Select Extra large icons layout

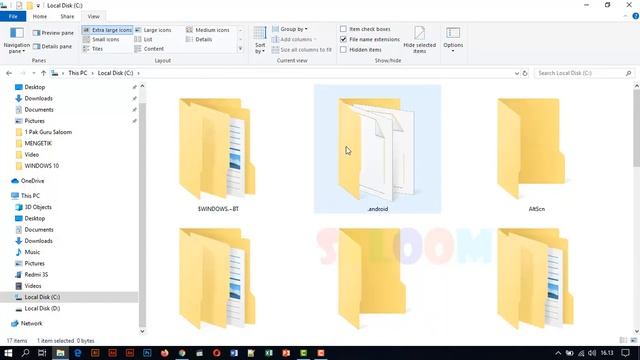107,30
